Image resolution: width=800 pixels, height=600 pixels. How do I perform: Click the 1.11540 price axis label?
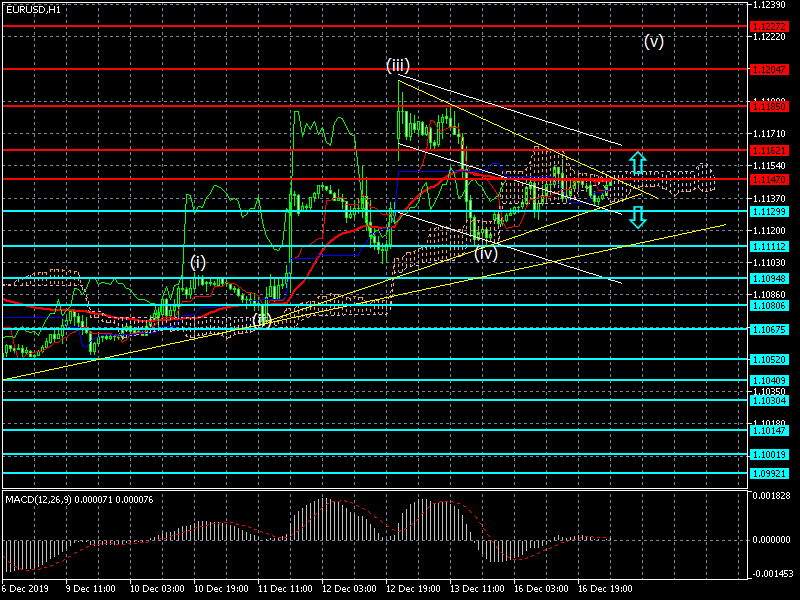(x=769, y=166)
